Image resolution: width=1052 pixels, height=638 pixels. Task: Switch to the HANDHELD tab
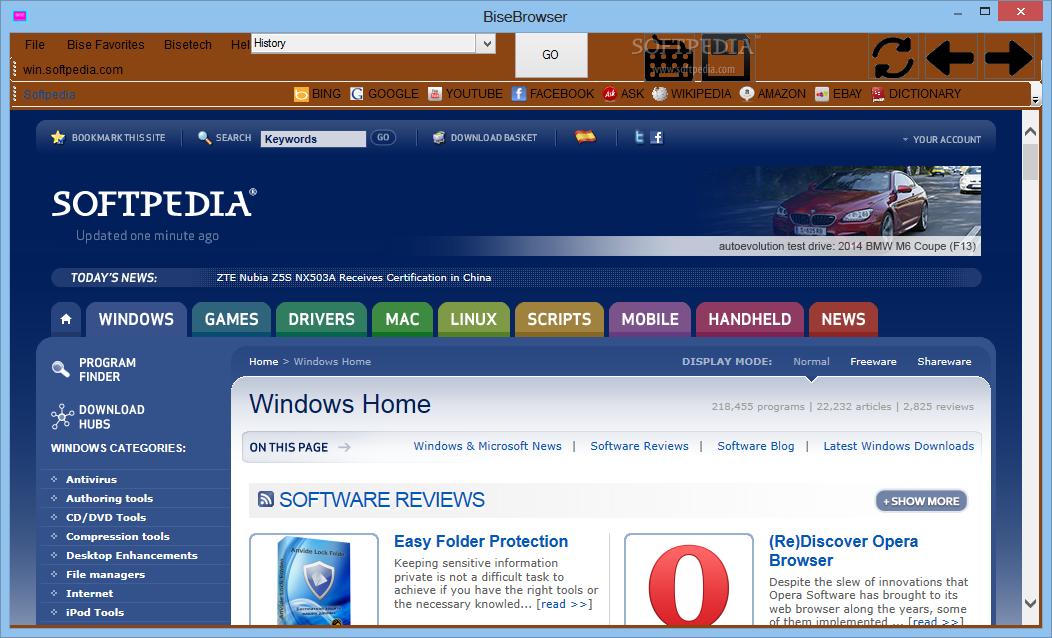[x=750, y=319]
